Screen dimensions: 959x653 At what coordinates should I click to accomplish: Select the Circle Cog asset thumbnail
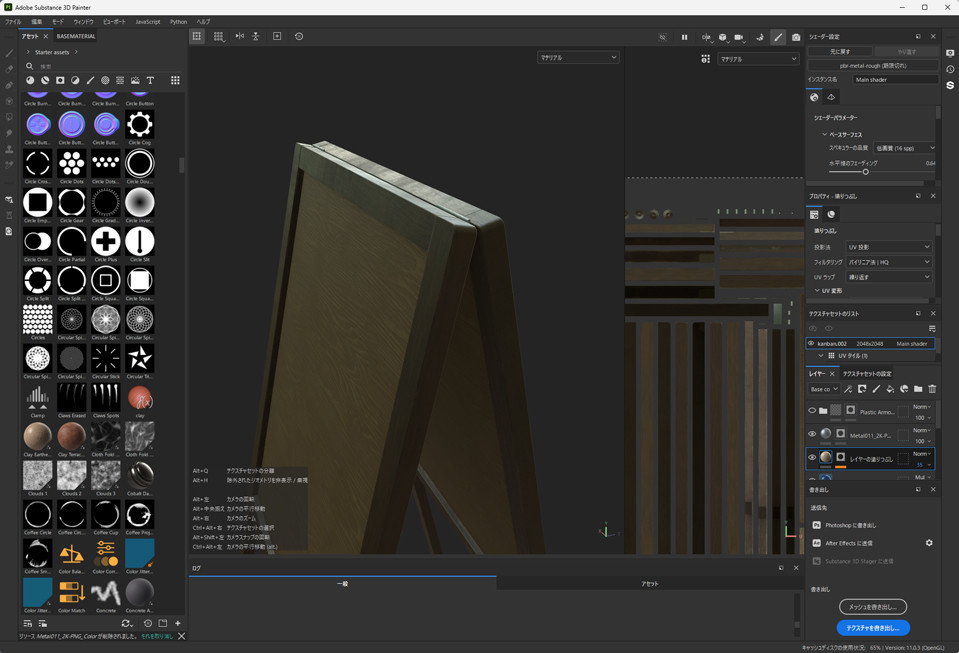[x=139, y=125]
